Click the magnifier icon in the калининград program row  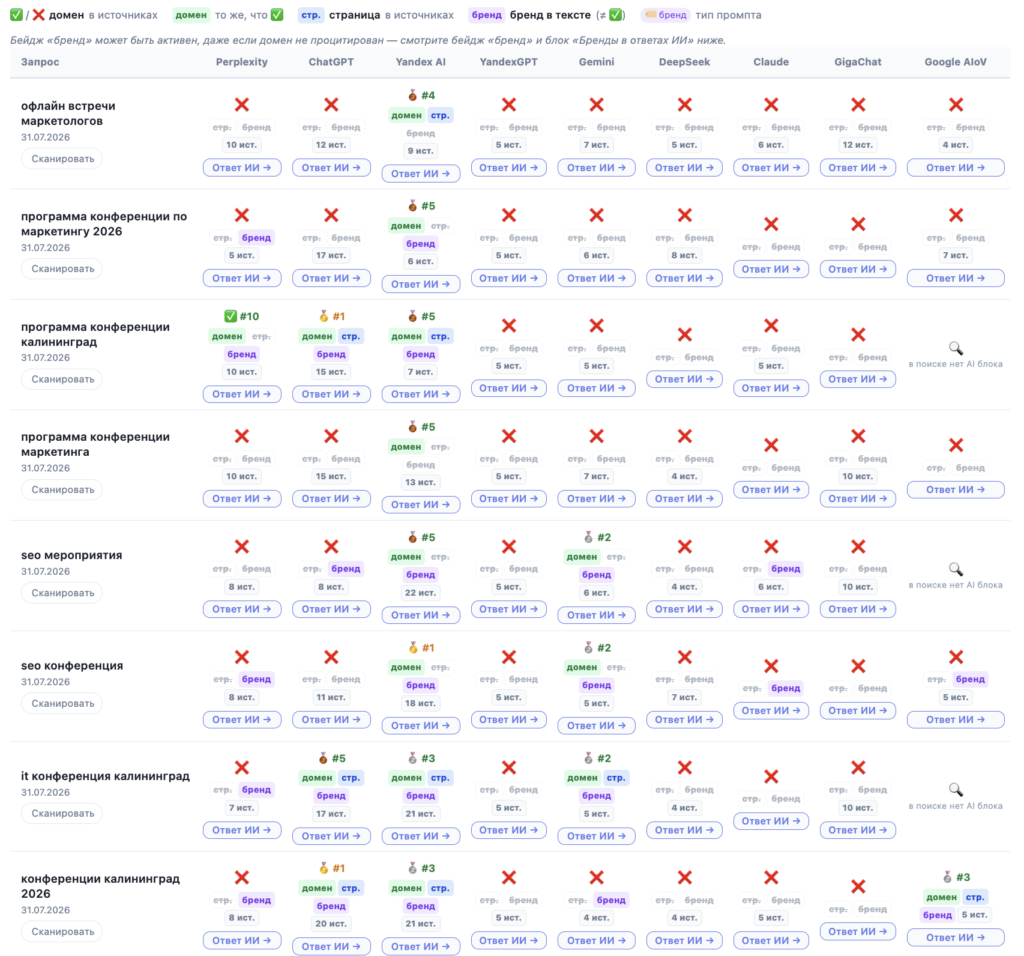click(x=955, y=348)
